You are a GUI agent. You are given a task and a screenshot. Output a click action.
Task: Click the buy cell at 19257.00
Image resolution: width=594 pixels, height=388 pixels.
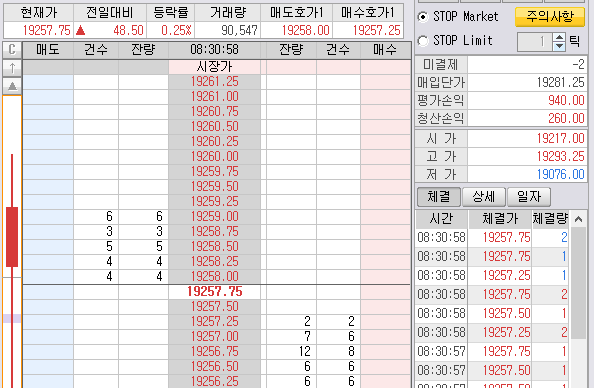(x=385, y=336)
